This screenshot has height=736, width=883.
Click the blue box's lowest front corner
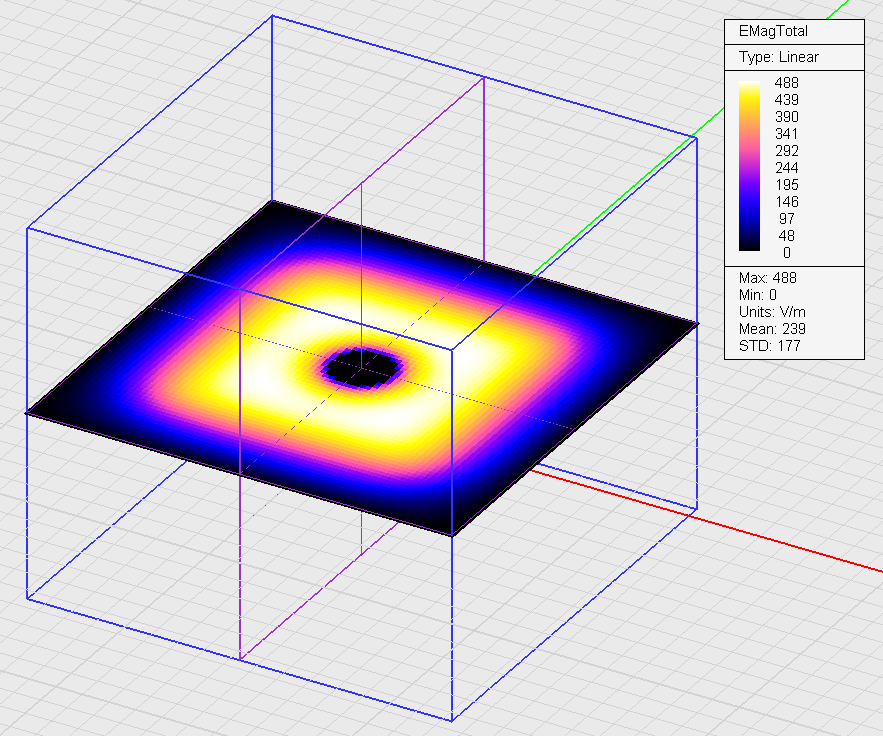point(453,720)
